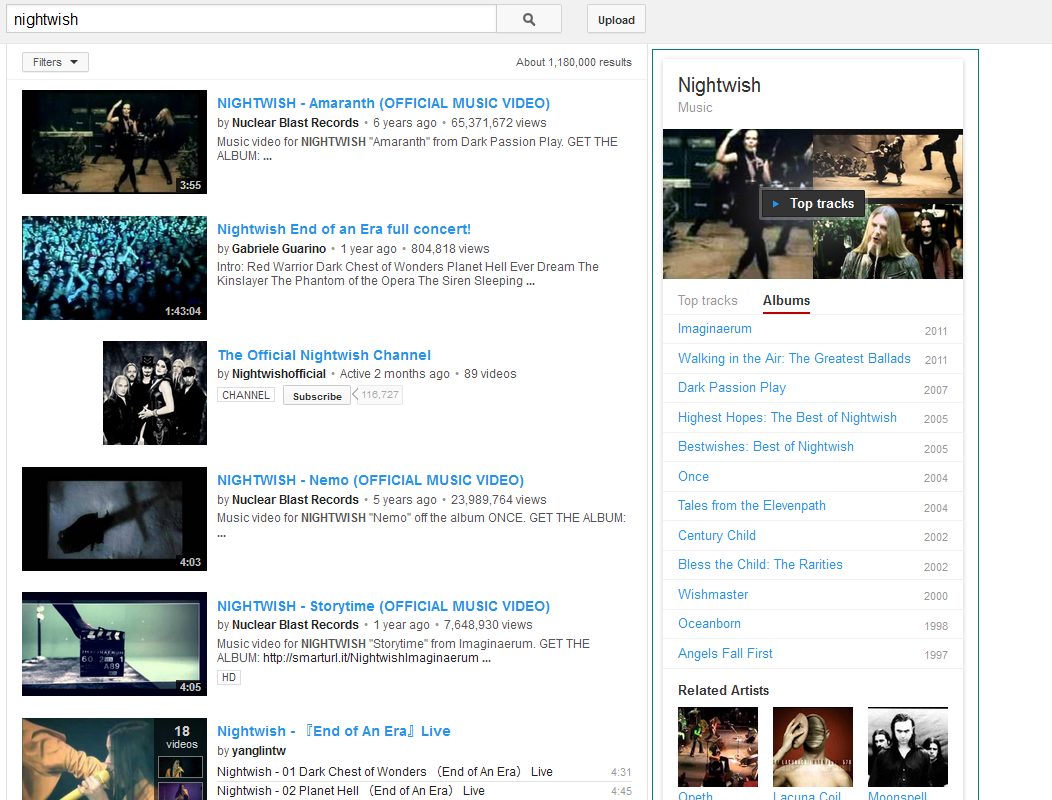Image resolution: width=1052 pixels, height=800 pixels.
Task: Click the Nightwish collage image in sidebar
Action: [x=812, y=204]
